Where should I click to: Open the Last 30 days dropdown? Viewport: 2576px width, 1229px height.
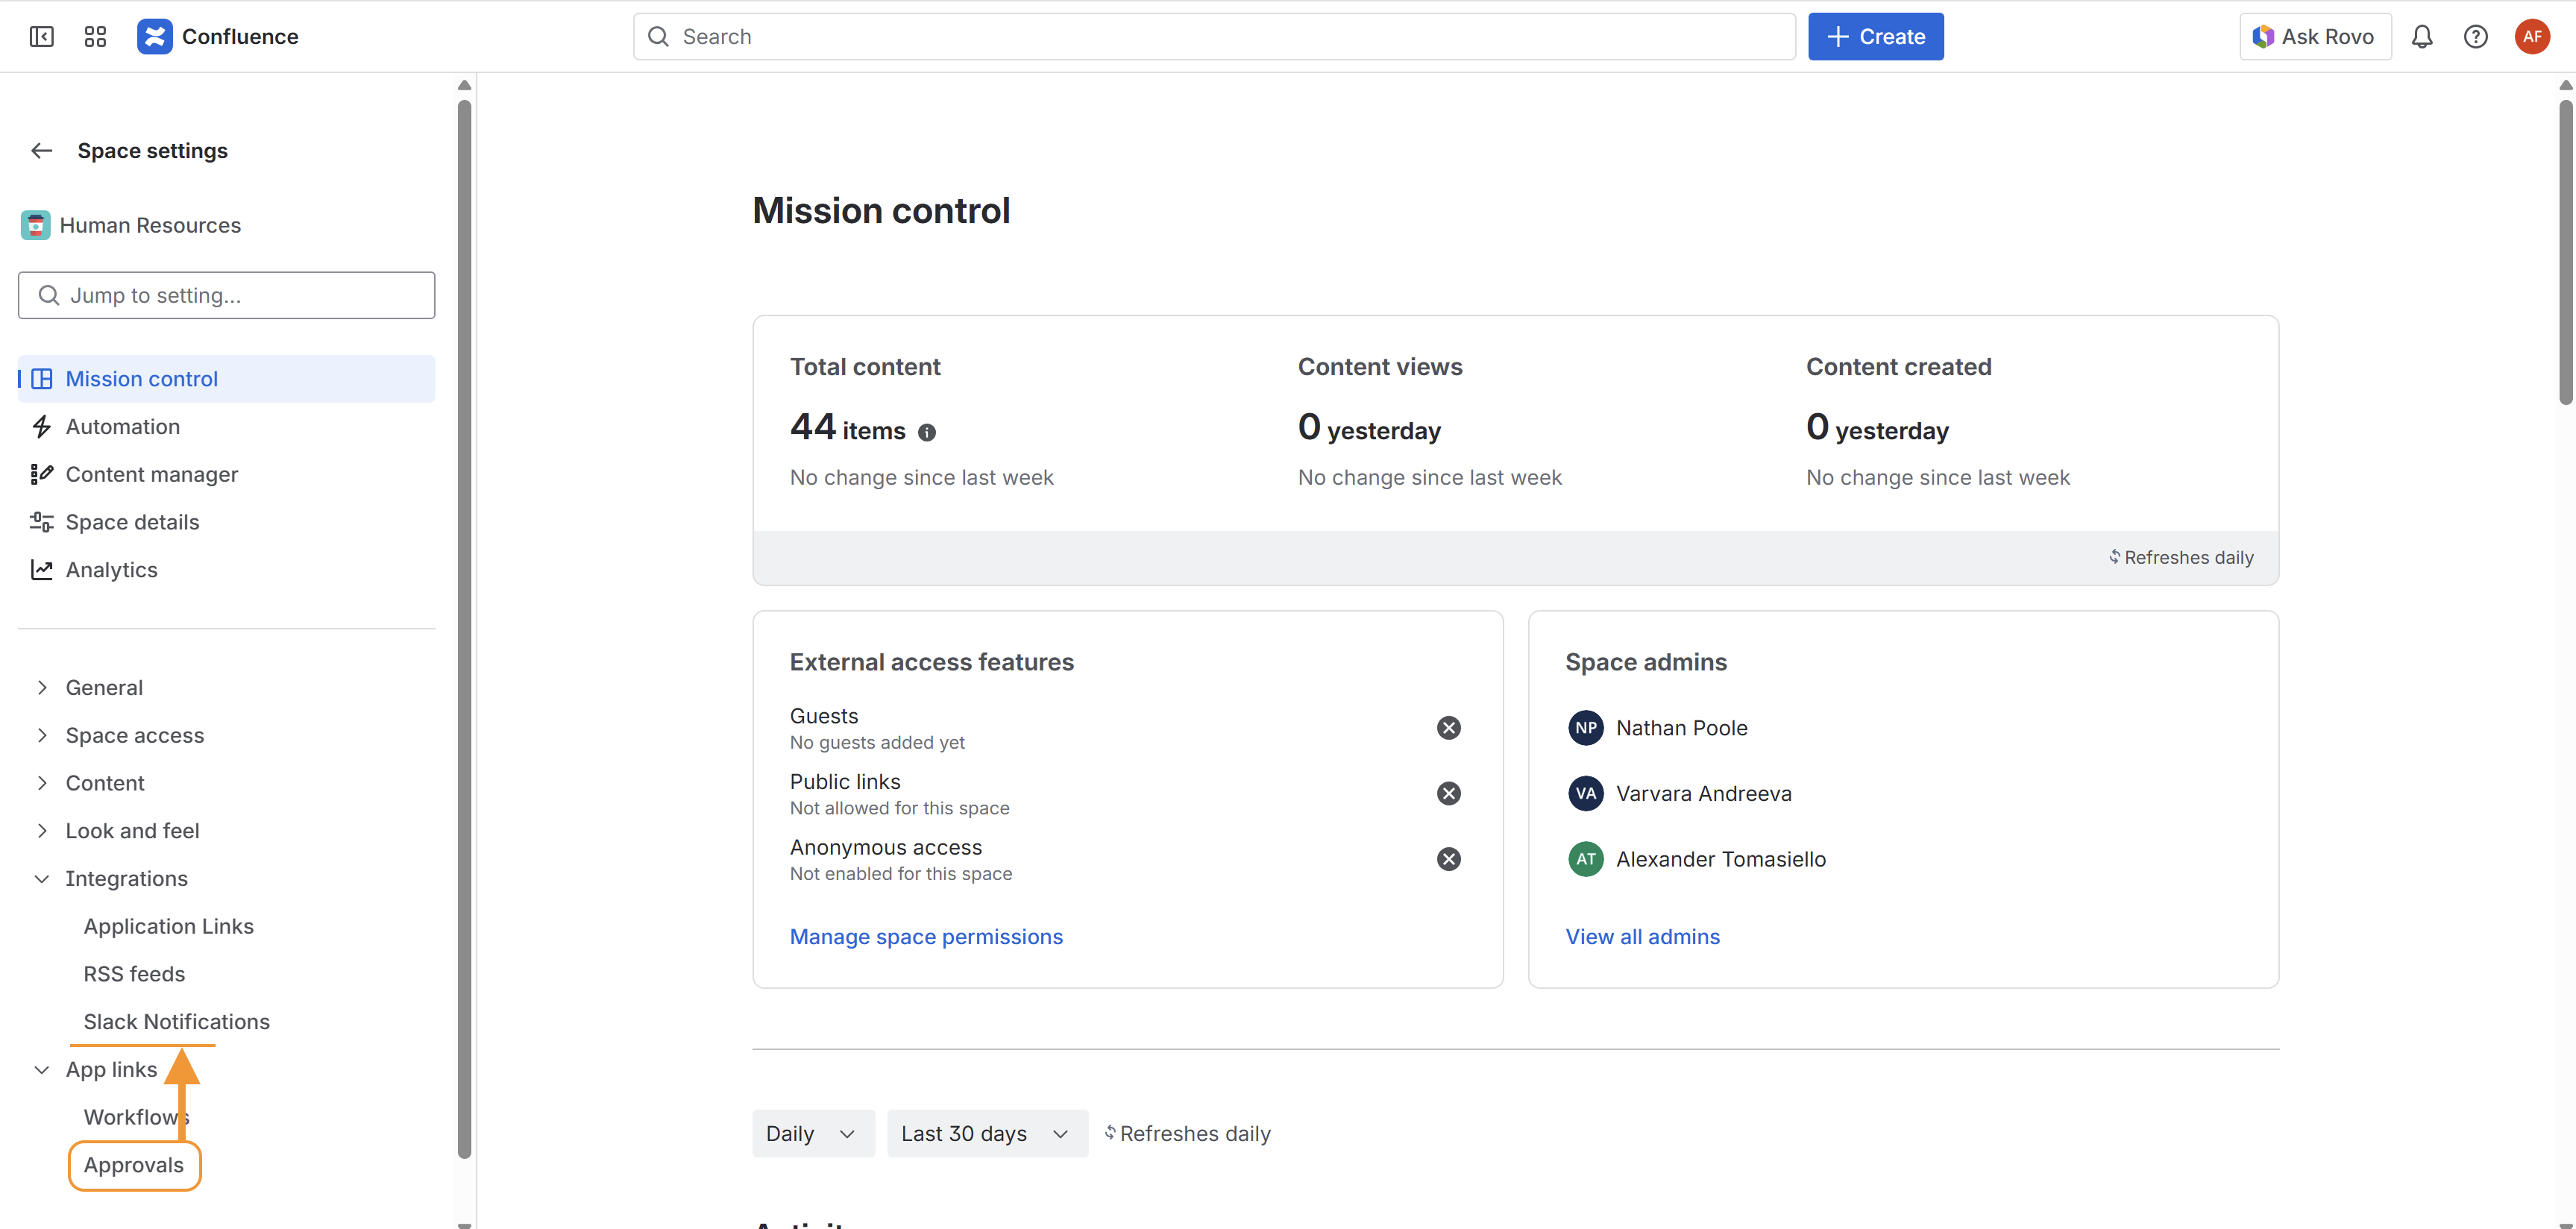point(986,1134)
